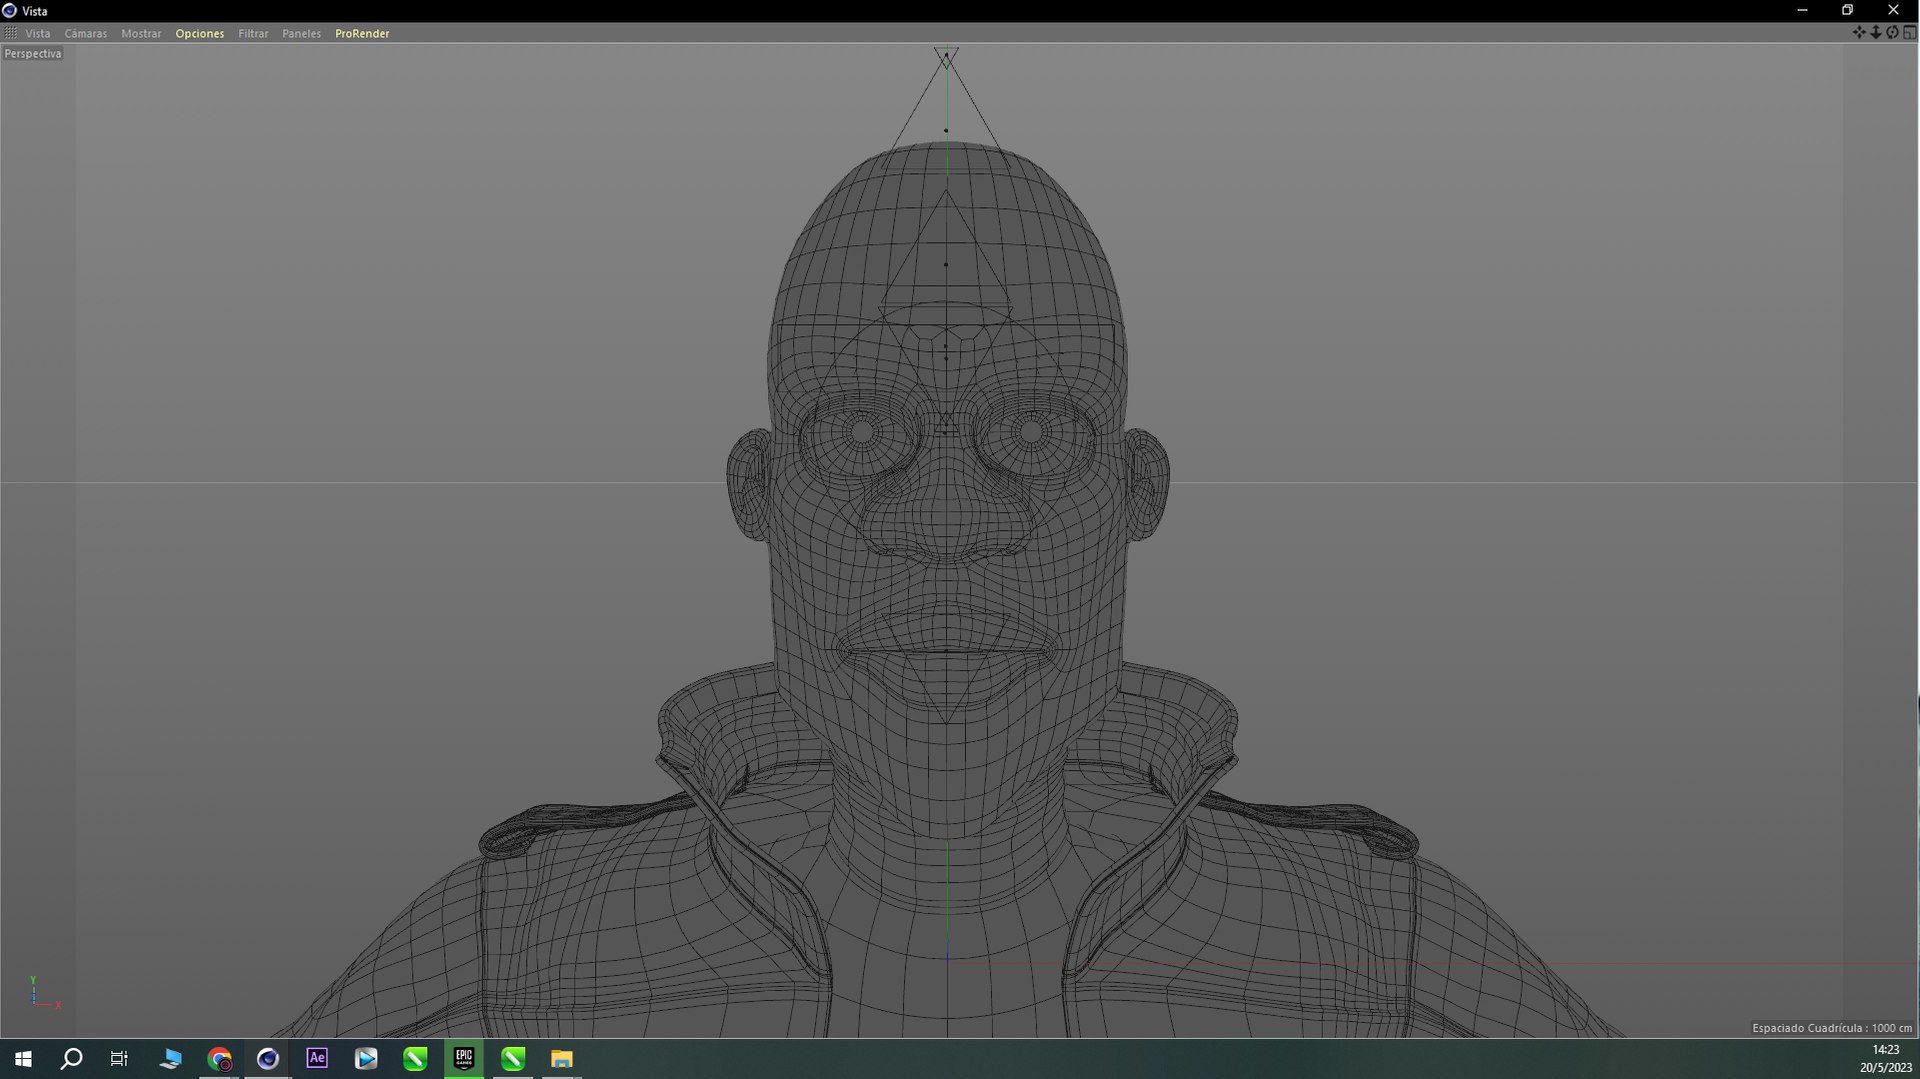Click the Perspectiva viewport label
1920x1079 pixels.
[33, 54]
